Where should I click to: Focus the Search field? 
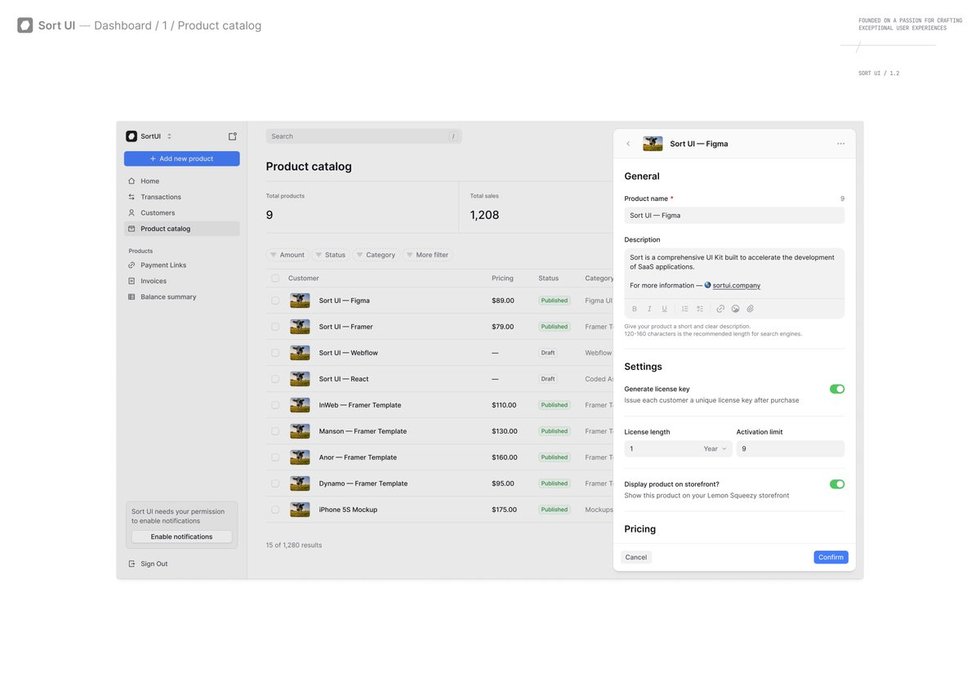364,136
